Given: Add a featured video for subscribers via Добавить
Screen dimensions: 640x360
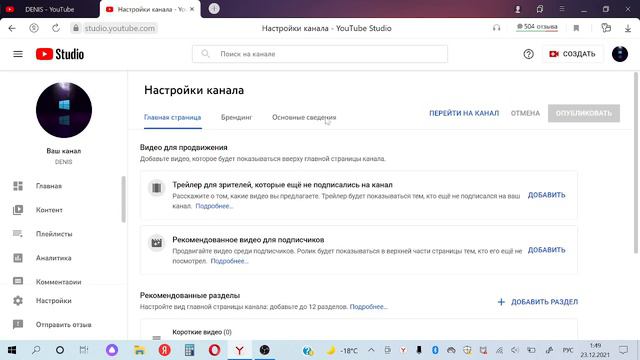Looking at the screenshot, I should [x=546, y=250].
